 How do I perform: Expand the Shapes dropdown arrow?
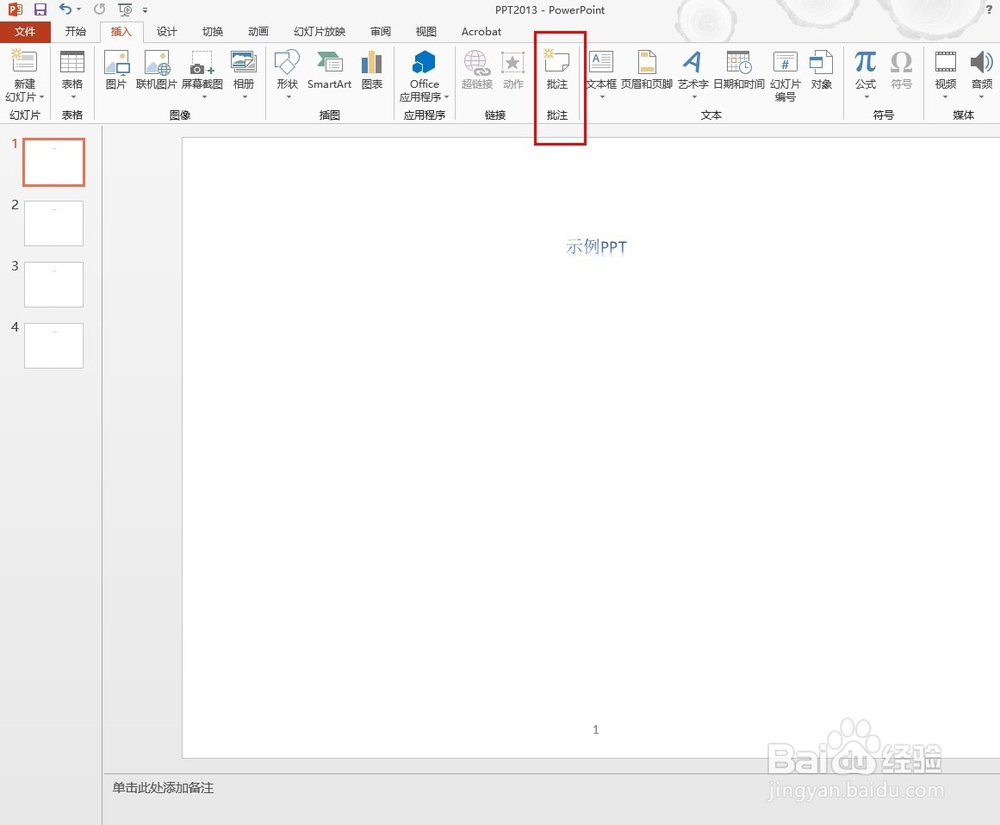tap(288, 97)
